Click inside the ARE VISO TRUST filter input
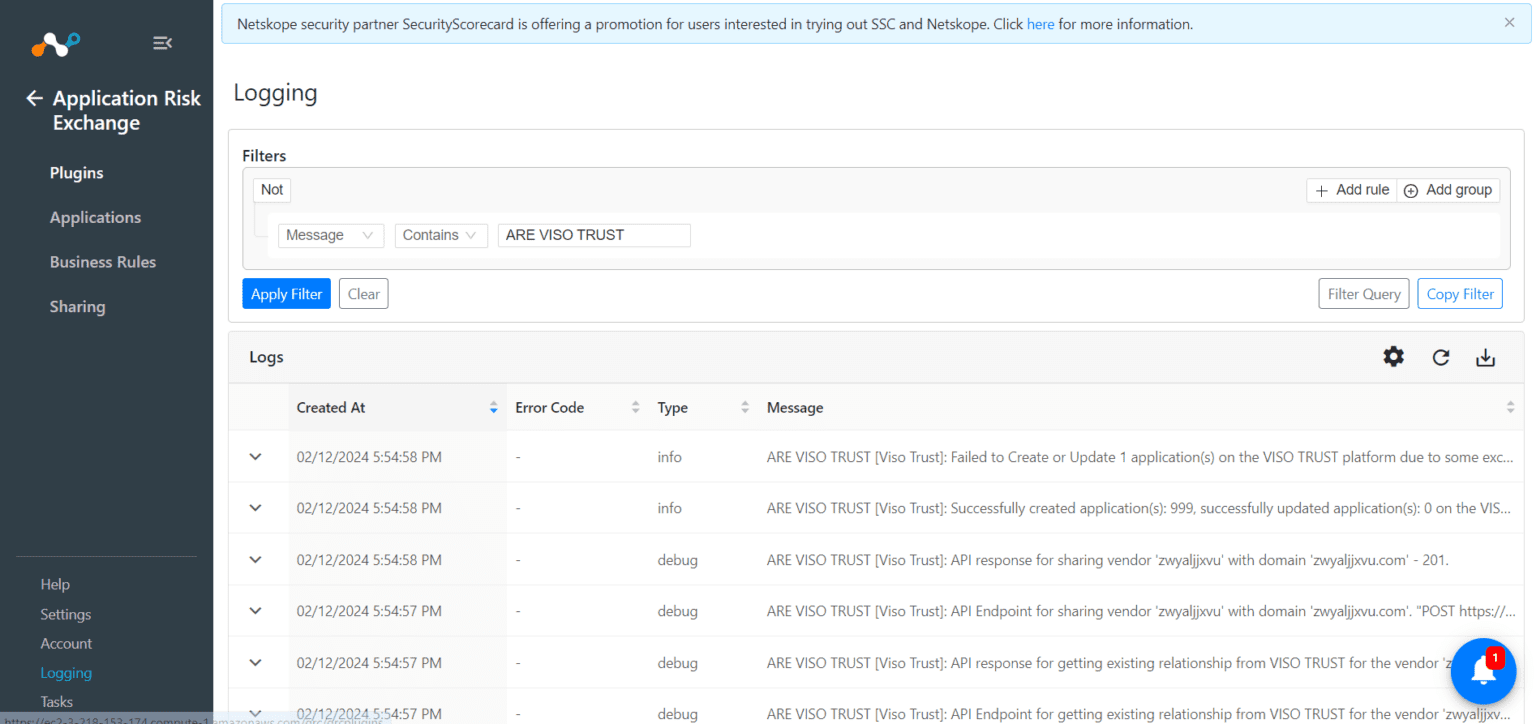 click(594, 235)
